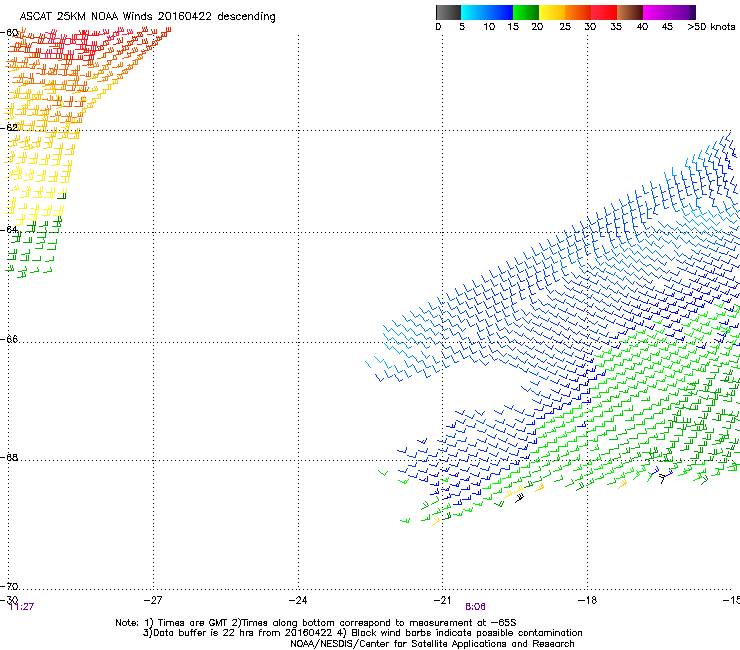The image size is (740, 650).
Task: Click the latitude label -70
Action: pyautogui.click(x=9, y=586)
